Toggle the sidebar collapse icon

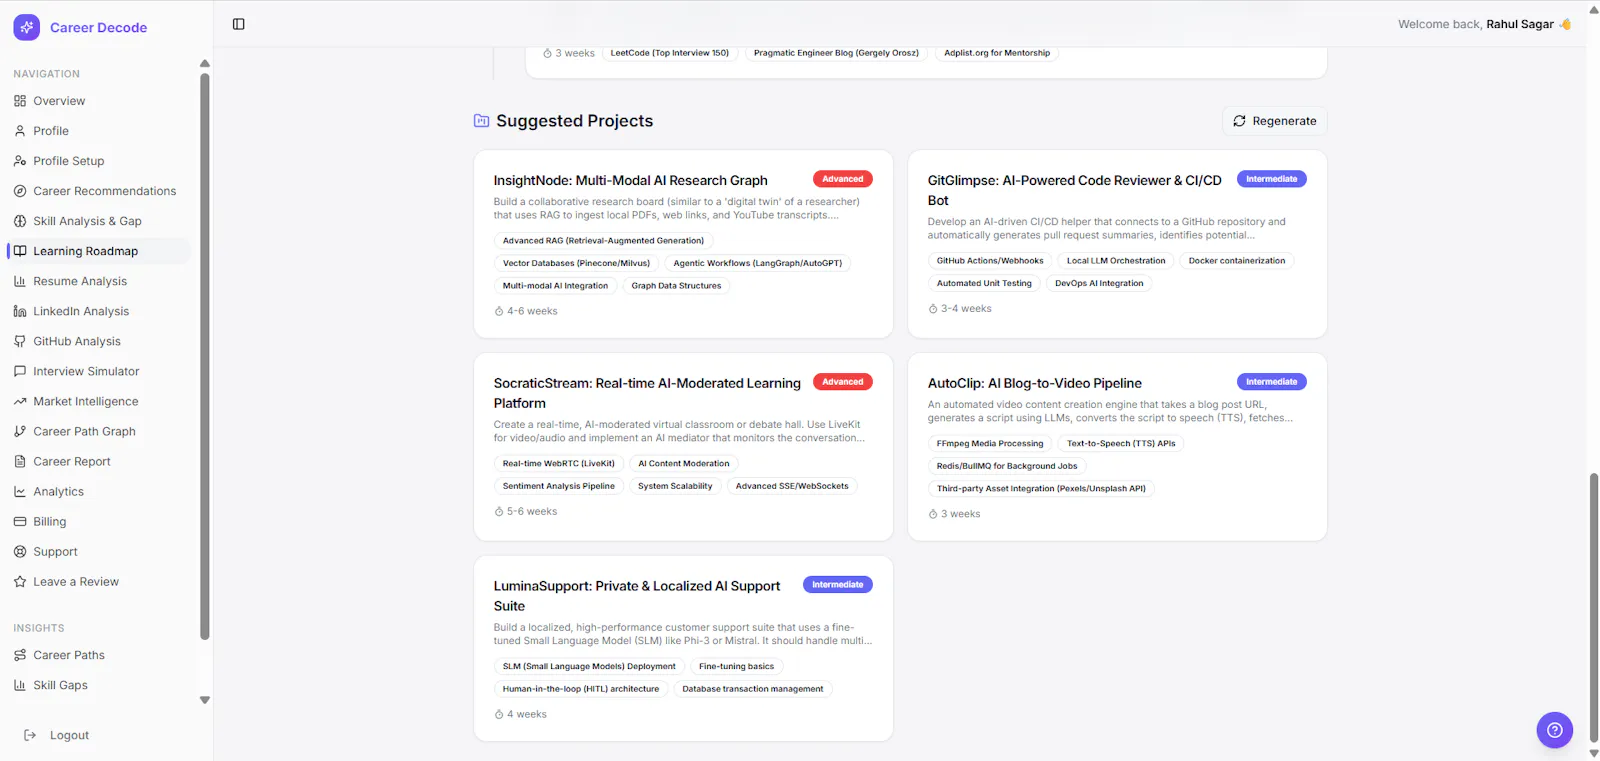pyautogui.click(x=239, y=24)
